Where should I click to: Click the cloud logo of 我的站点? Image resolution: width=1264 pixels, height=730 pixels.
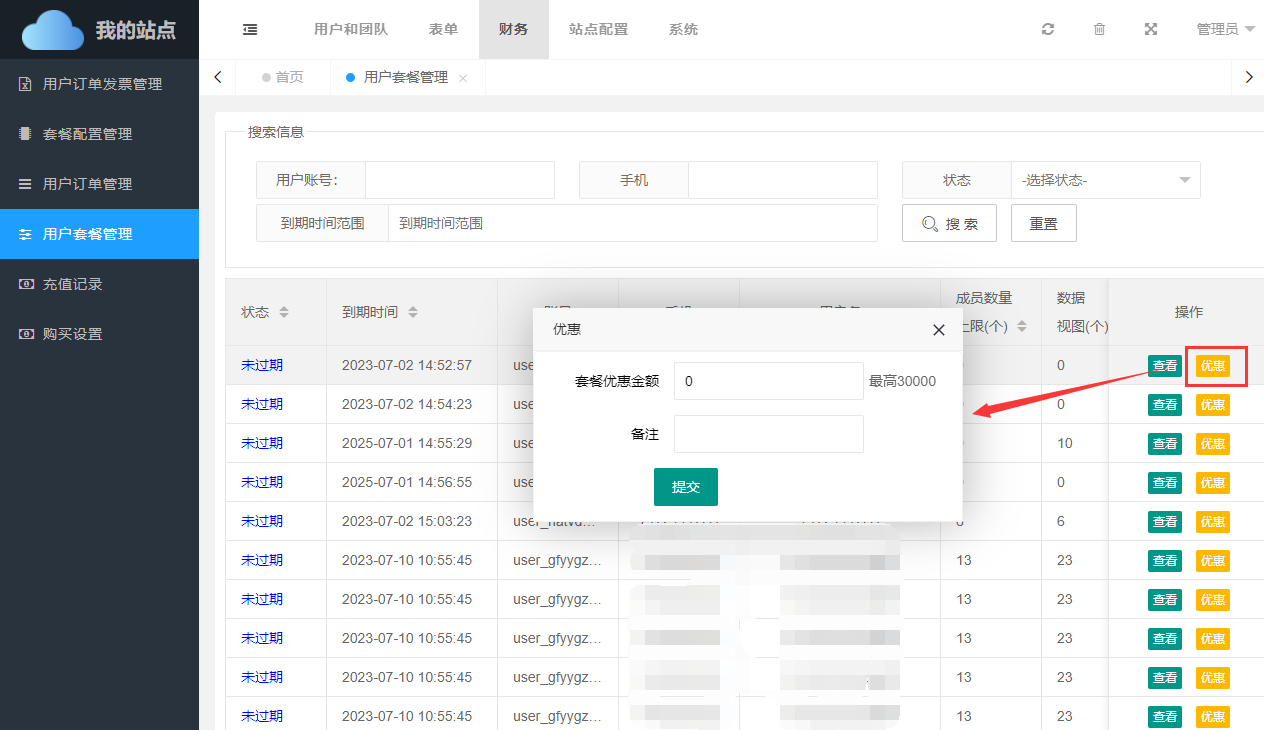pyautogui.click(x=53, y=30)
